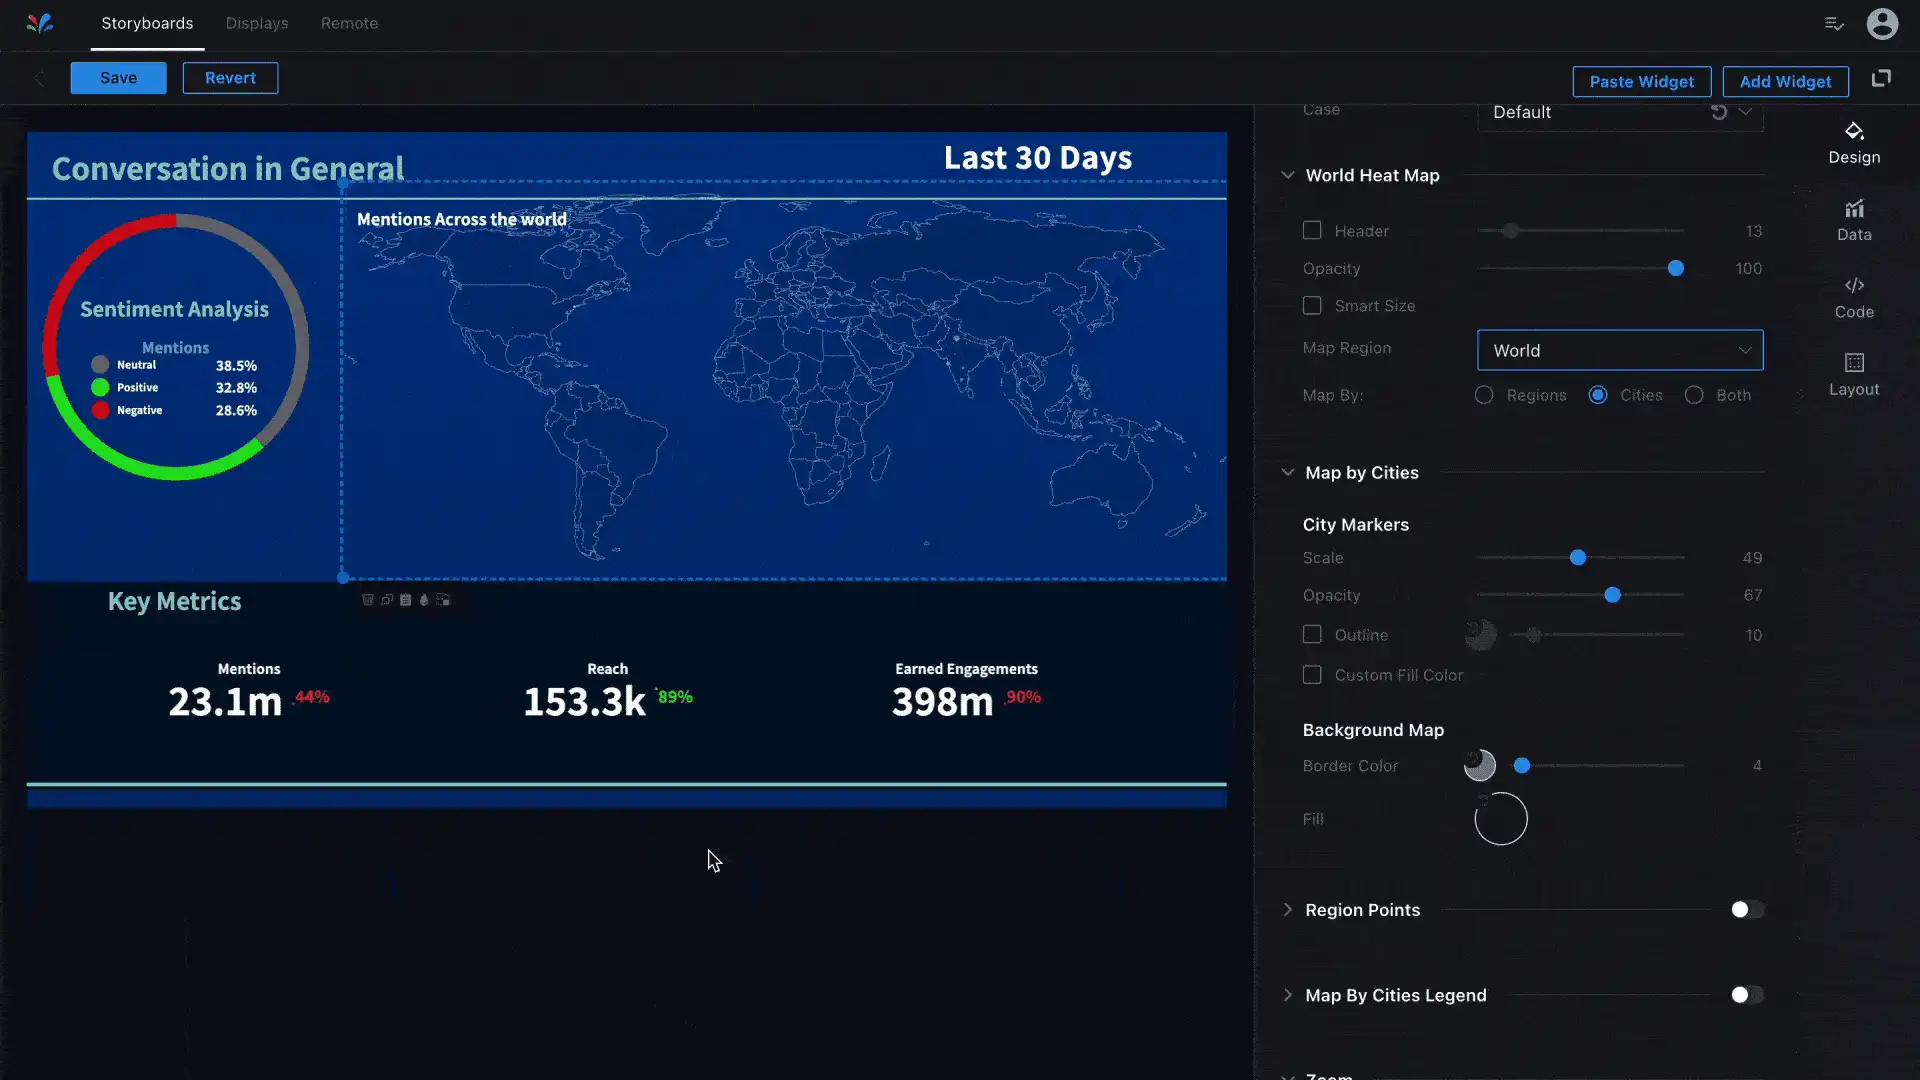Reset the Case setting to default
Image resolution: width=1920 pixels, height=1080 pixels.
click(1718, 112)
